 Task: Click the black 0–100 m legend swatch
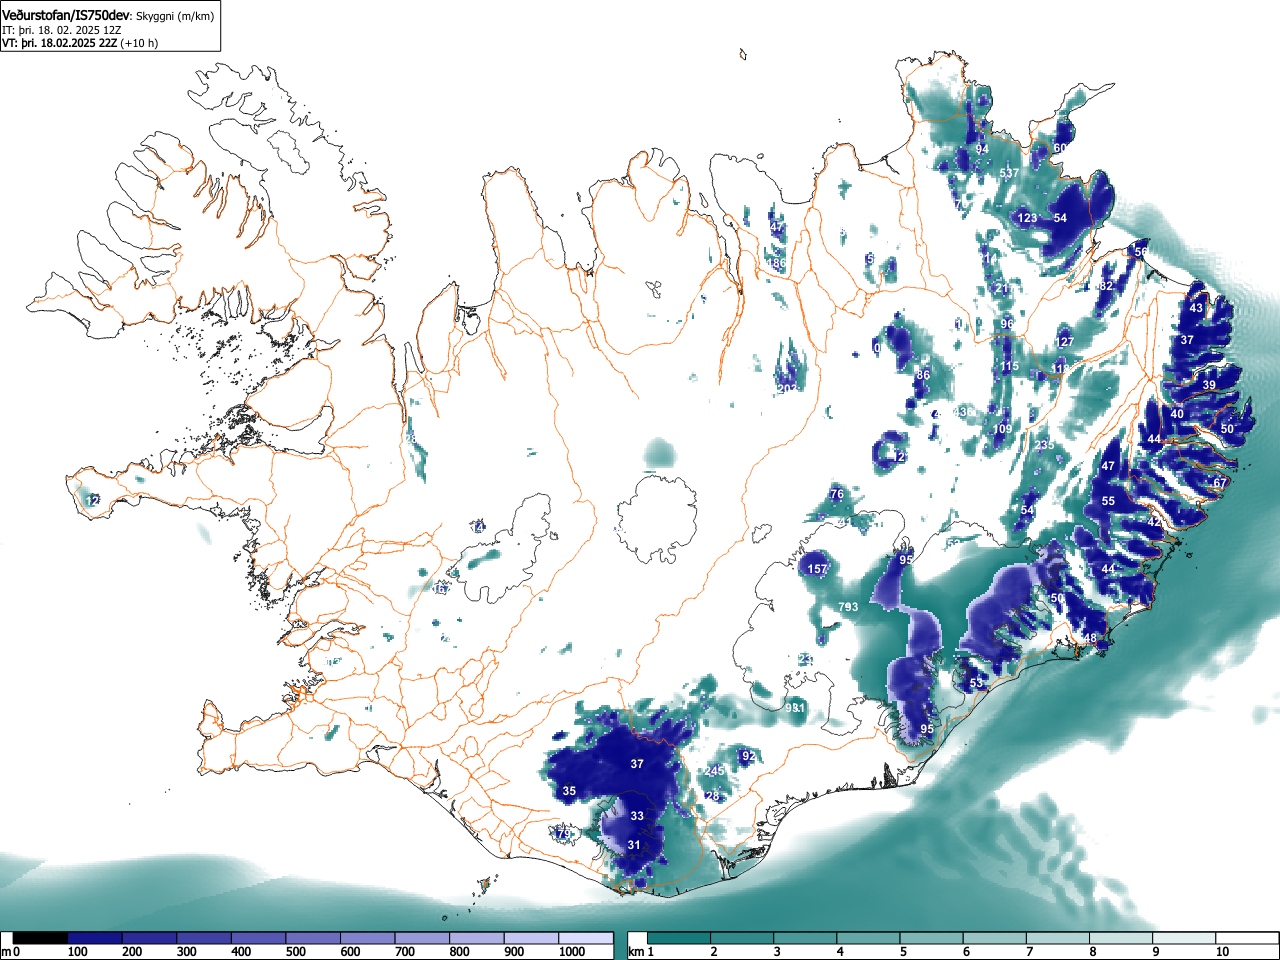point(40,938)
